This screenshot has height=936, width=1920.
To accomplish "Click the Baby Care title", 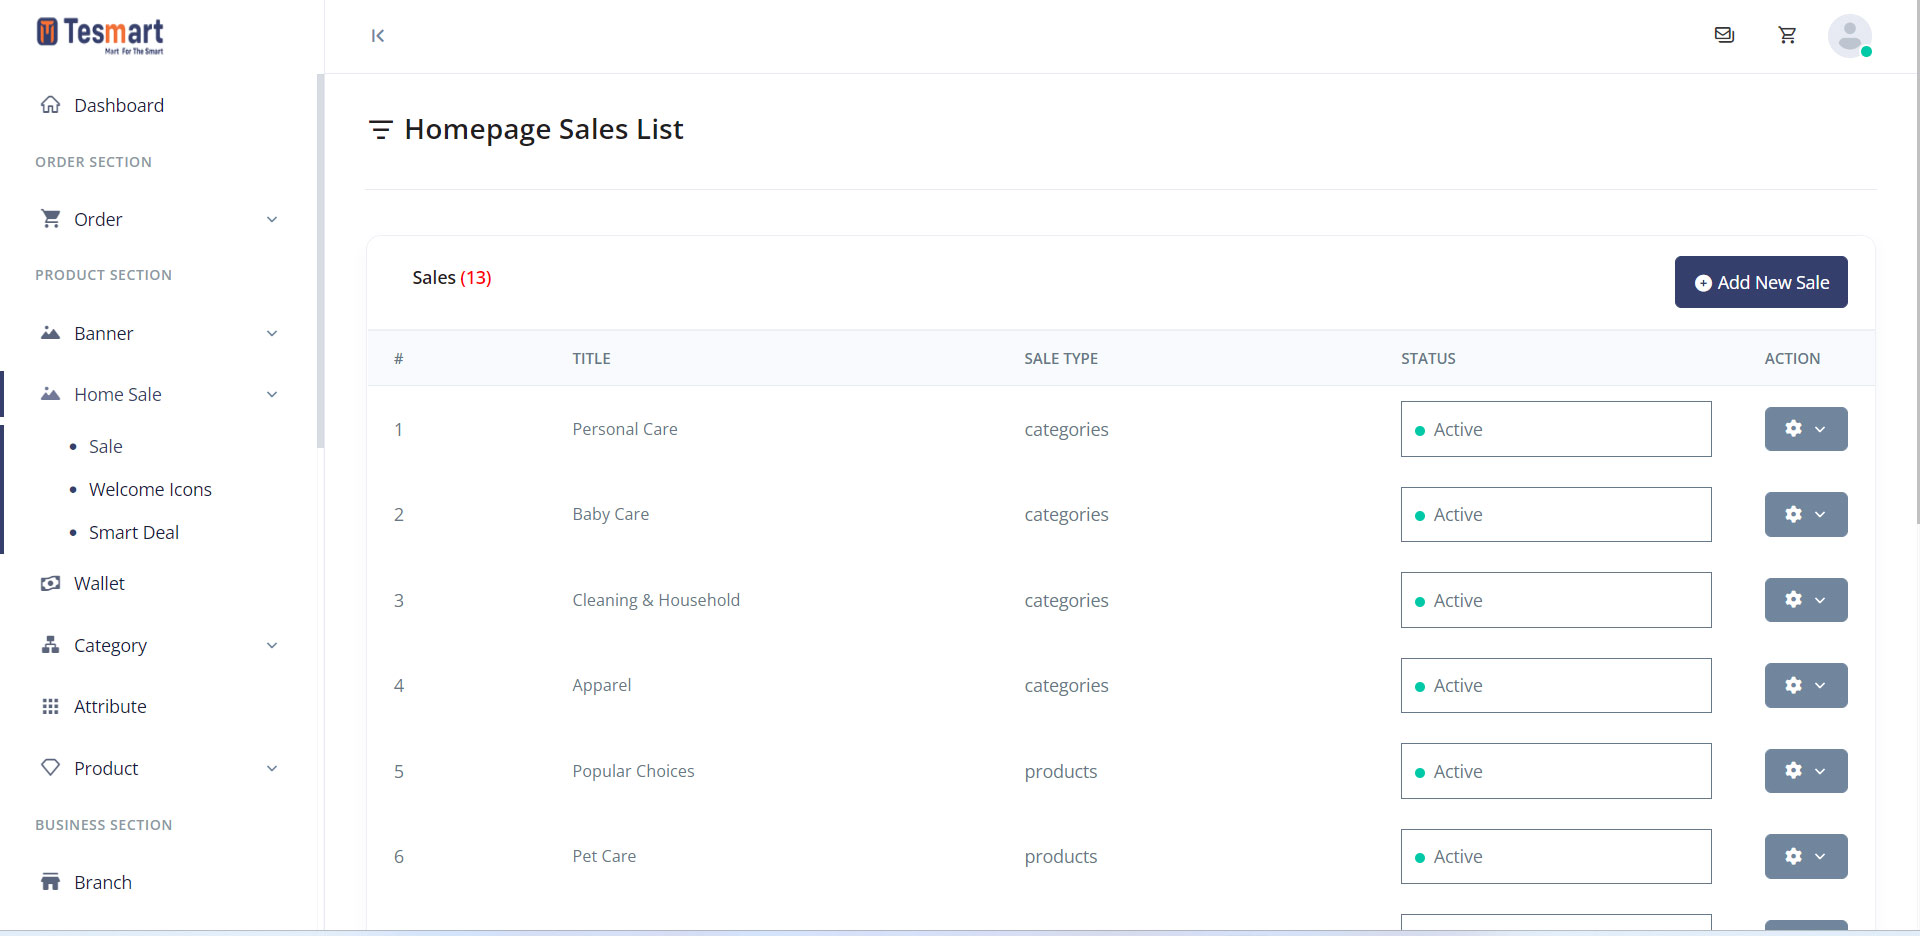I will (x=611, y=514).
